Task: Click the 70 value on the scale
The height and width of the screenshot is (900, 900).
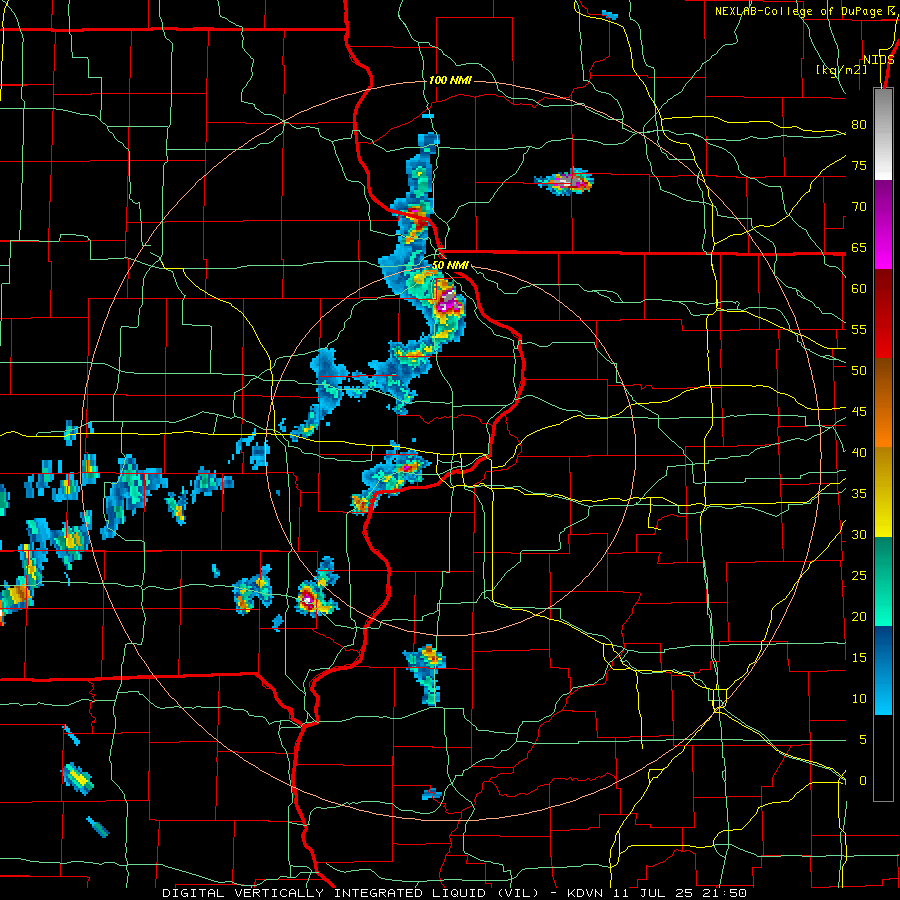Action: [x=859, y=207]
